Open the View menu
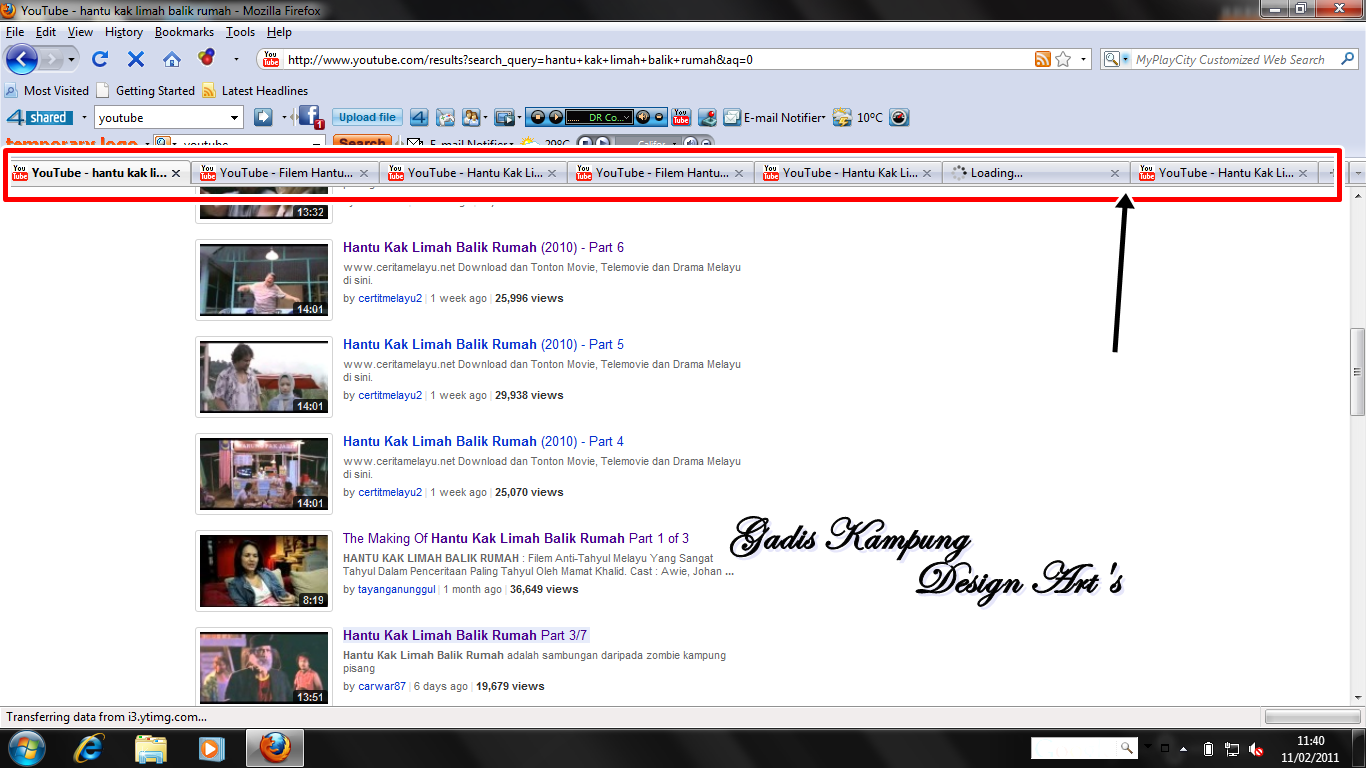The width and height of the screenshot is (1366, 768). tap(80, 32)
